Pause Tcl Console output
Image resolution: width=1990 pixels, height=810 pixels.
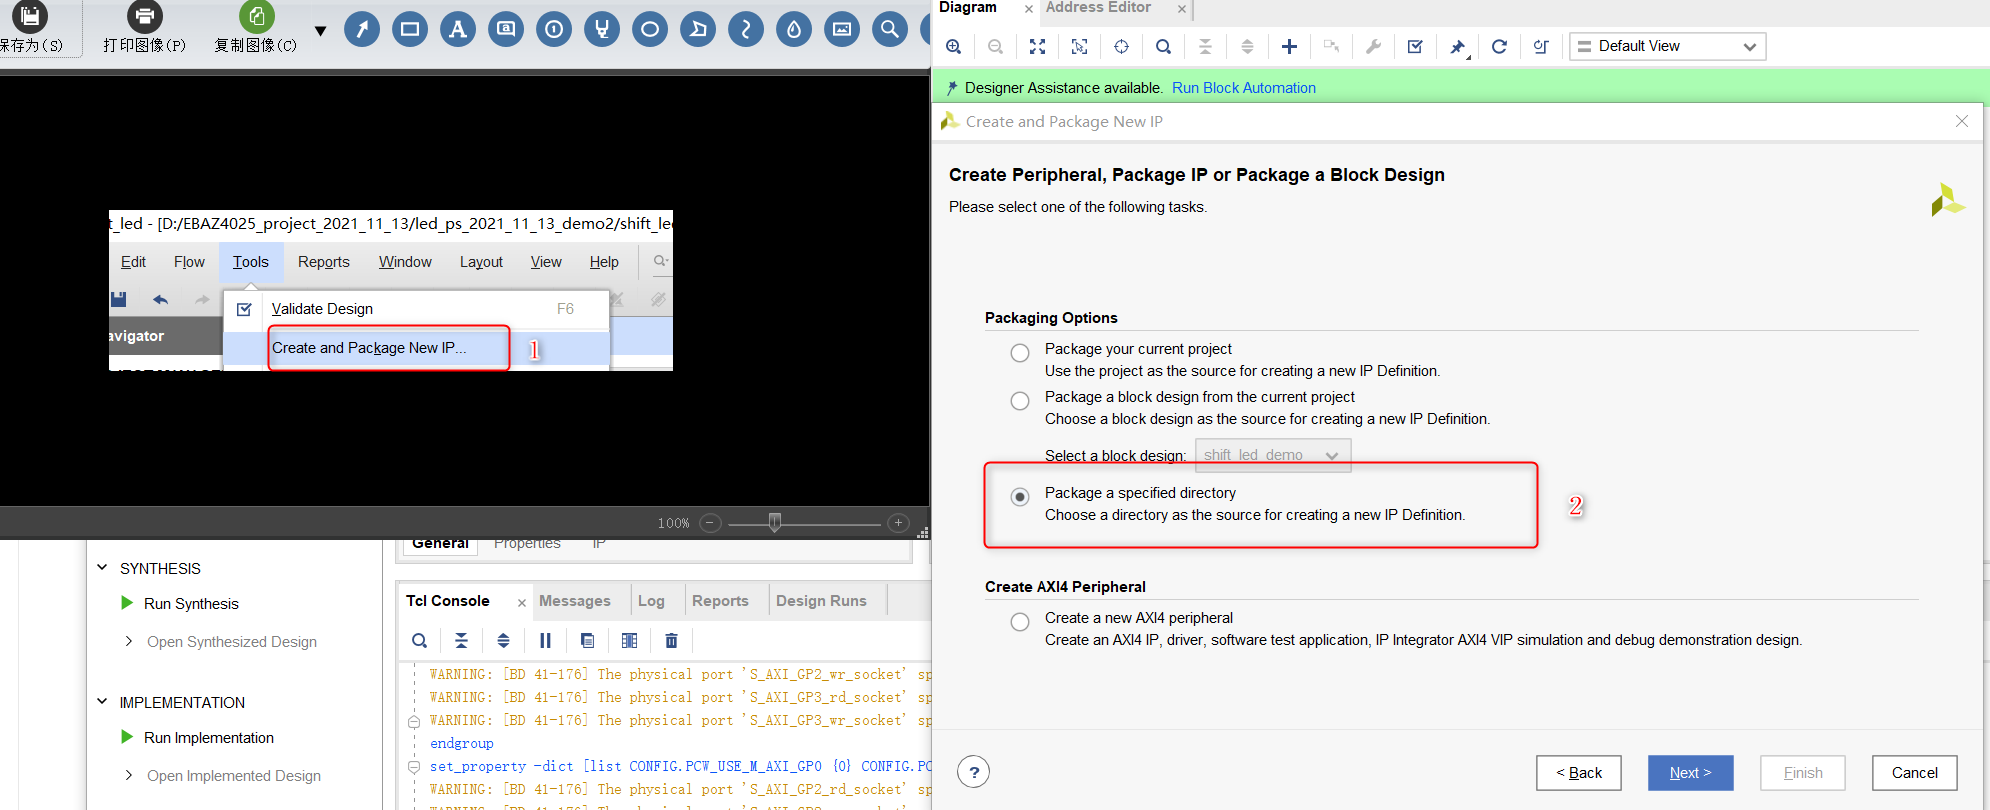tap(545, 640)
